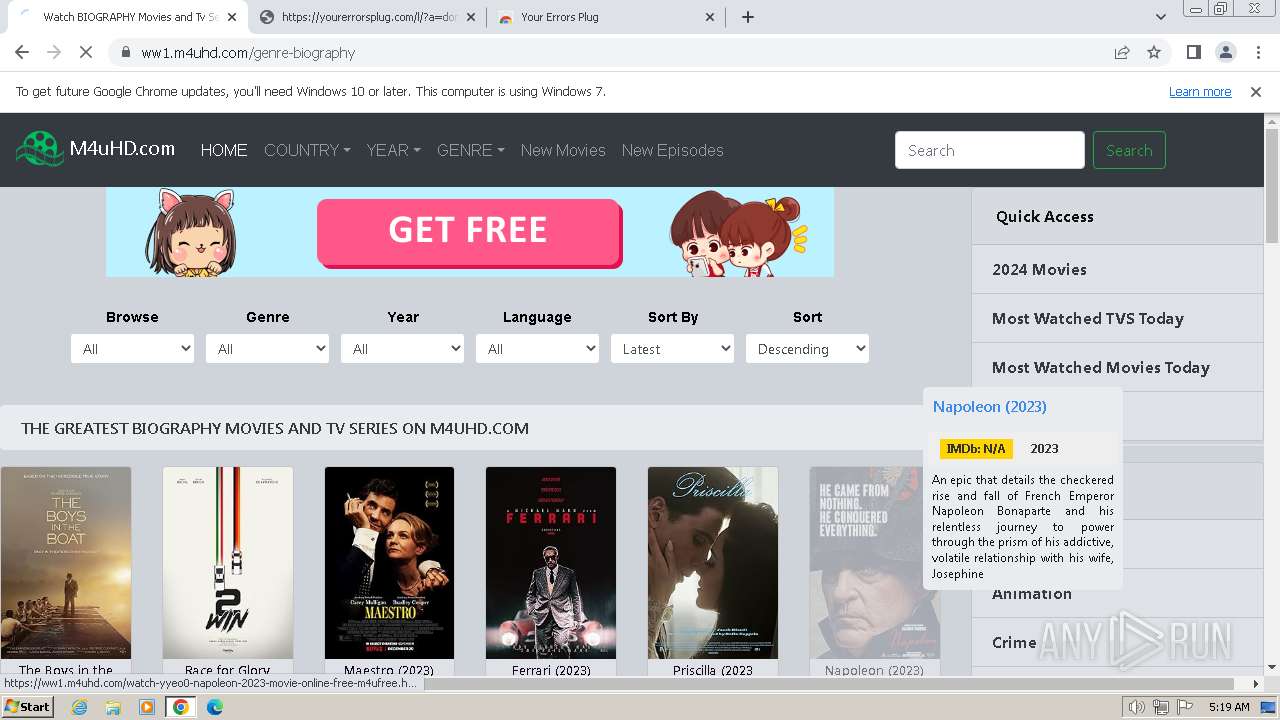Open Ferrari (2023) poster
The image size is (1280, 720).
pos(551,563)
